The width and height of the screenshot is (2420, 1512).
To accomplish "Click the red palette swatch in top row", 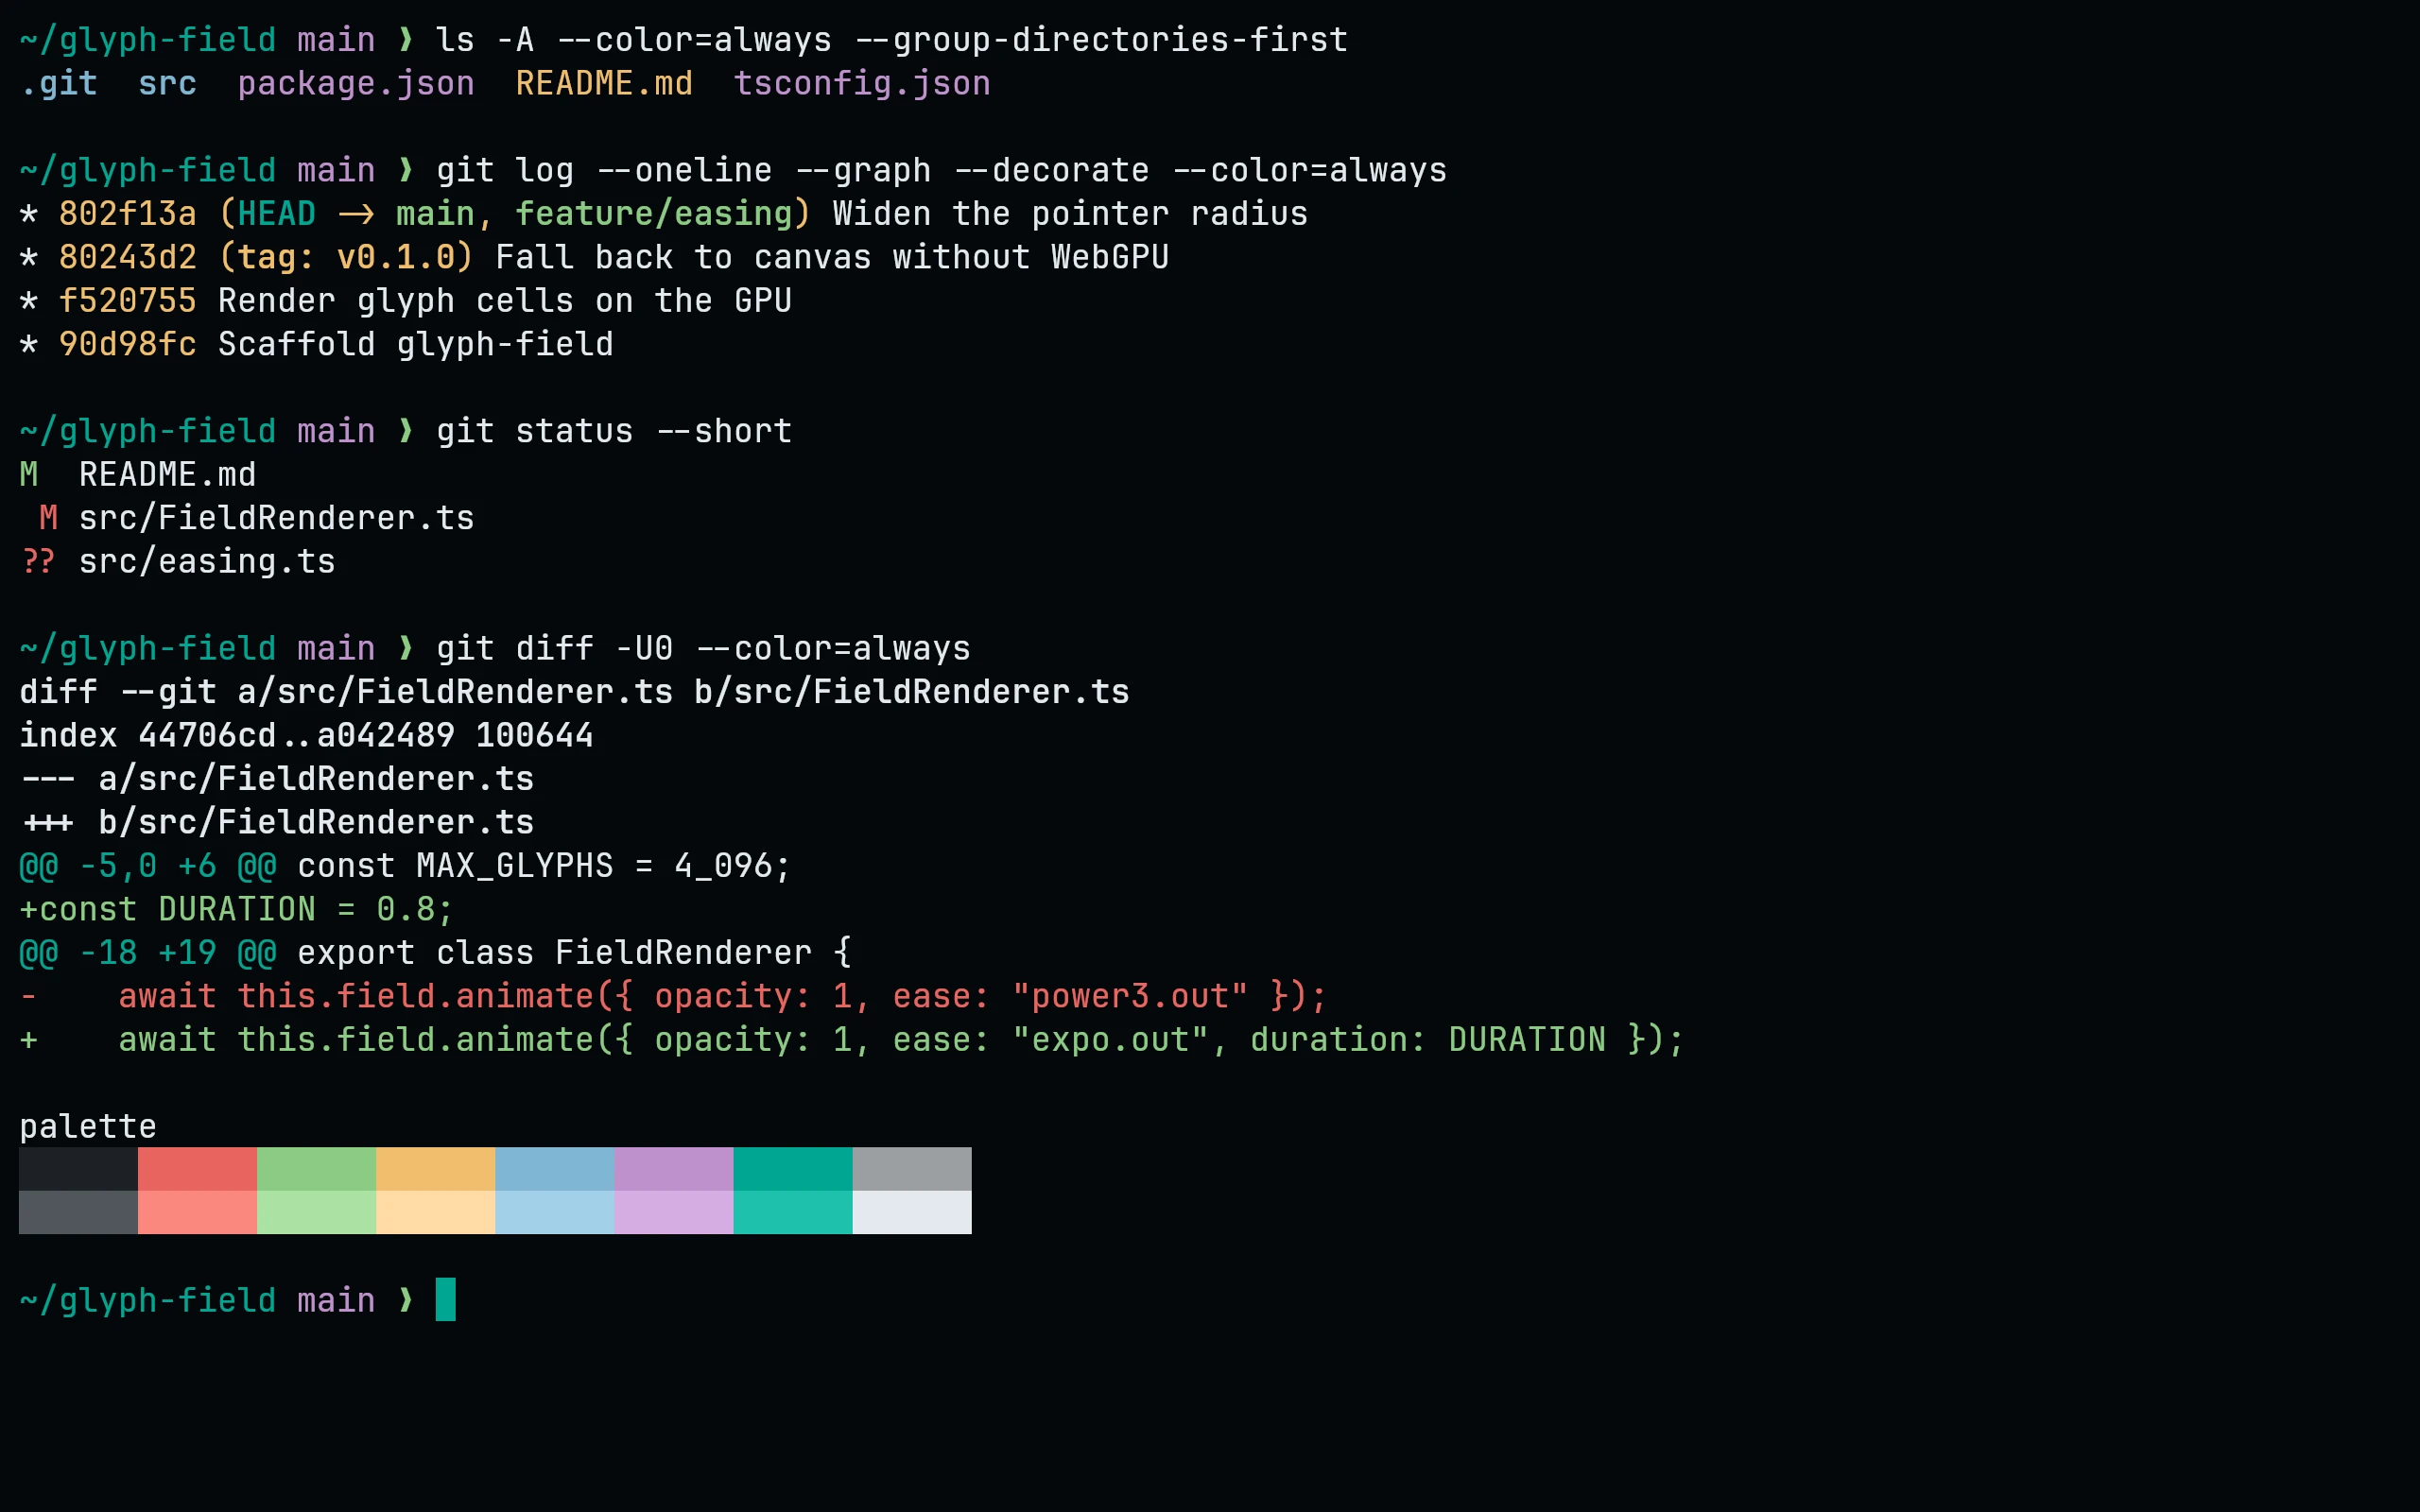I will tap(197, 1169).
